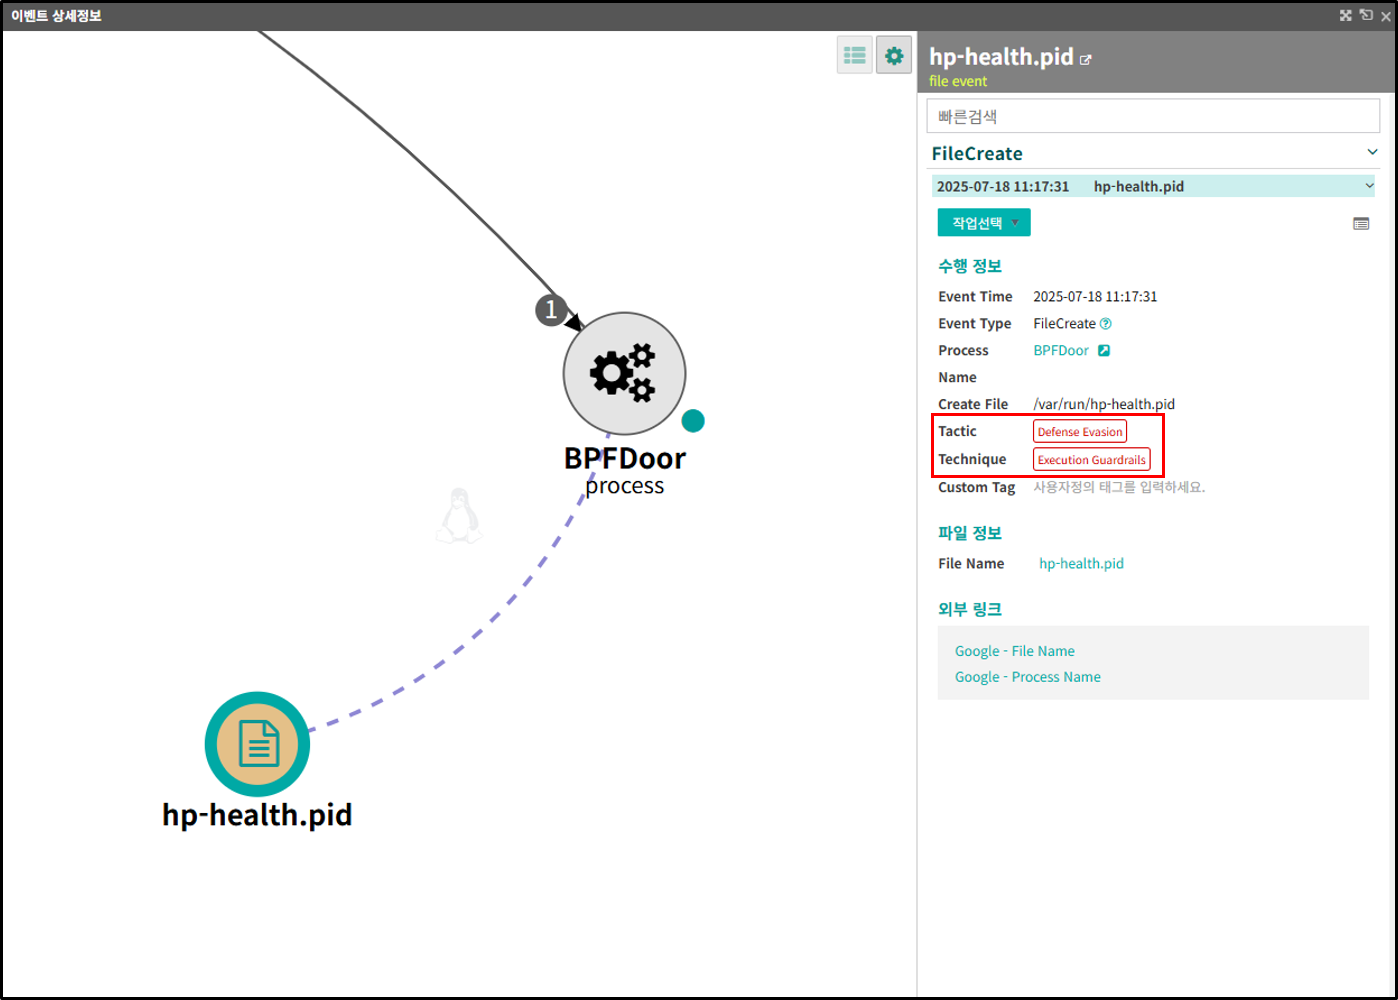The image size is (1398, 1000).
Task: Open Google - Process Name link
Action: 1028,677
